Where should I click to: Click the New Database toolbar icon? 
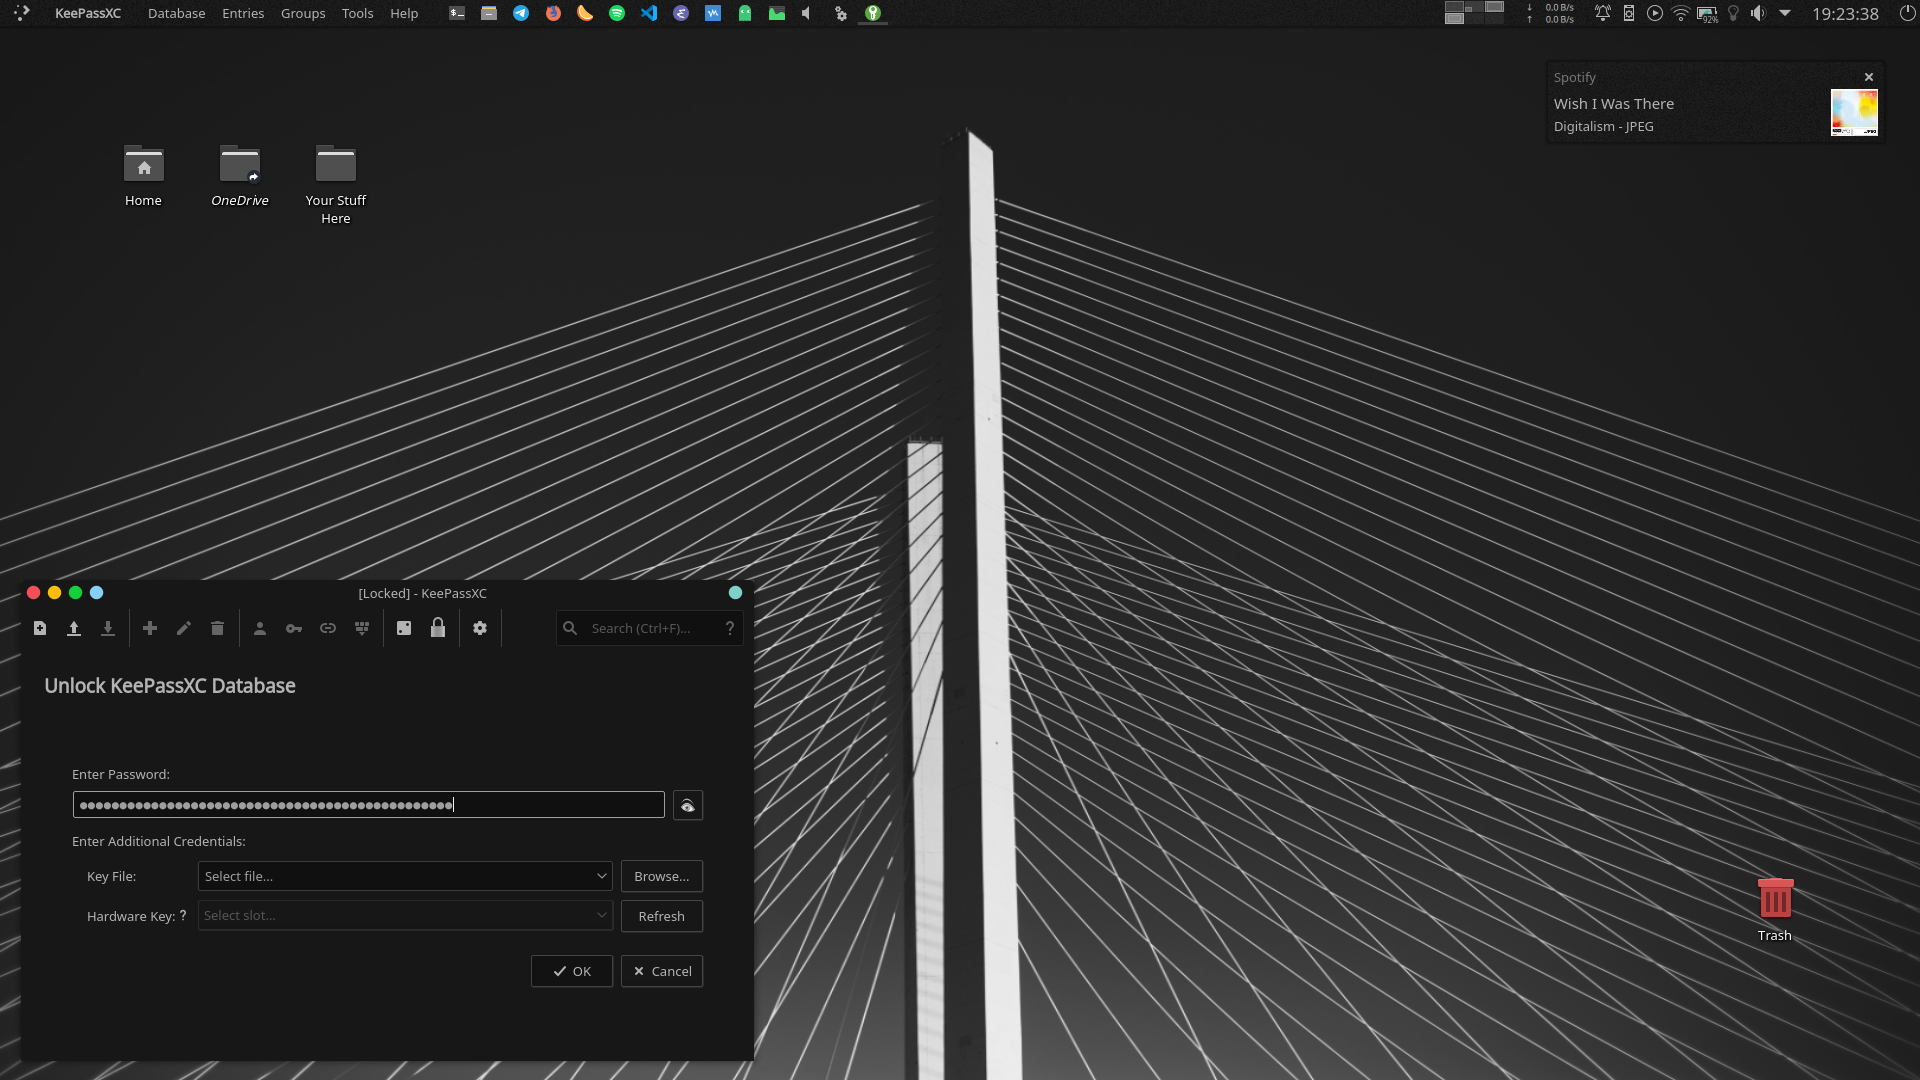pyautogui.click(x=40, y=628)
